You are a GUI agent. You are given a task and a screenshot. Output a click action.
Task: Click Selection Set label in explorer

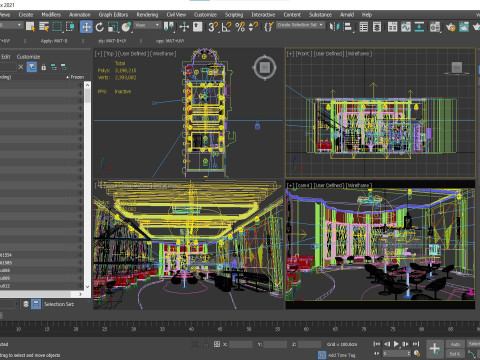click(x=59, y=304)
